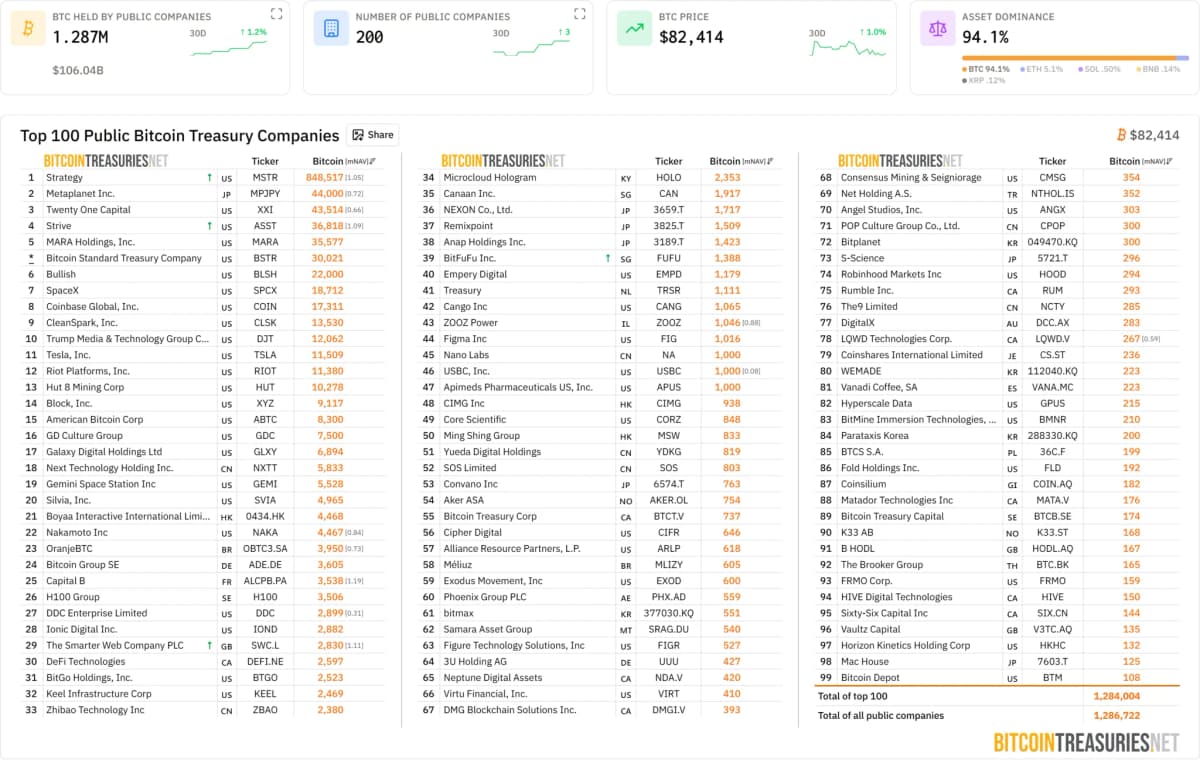
Task: Click the BNB .14% legend item
Action: (1159, 69)
